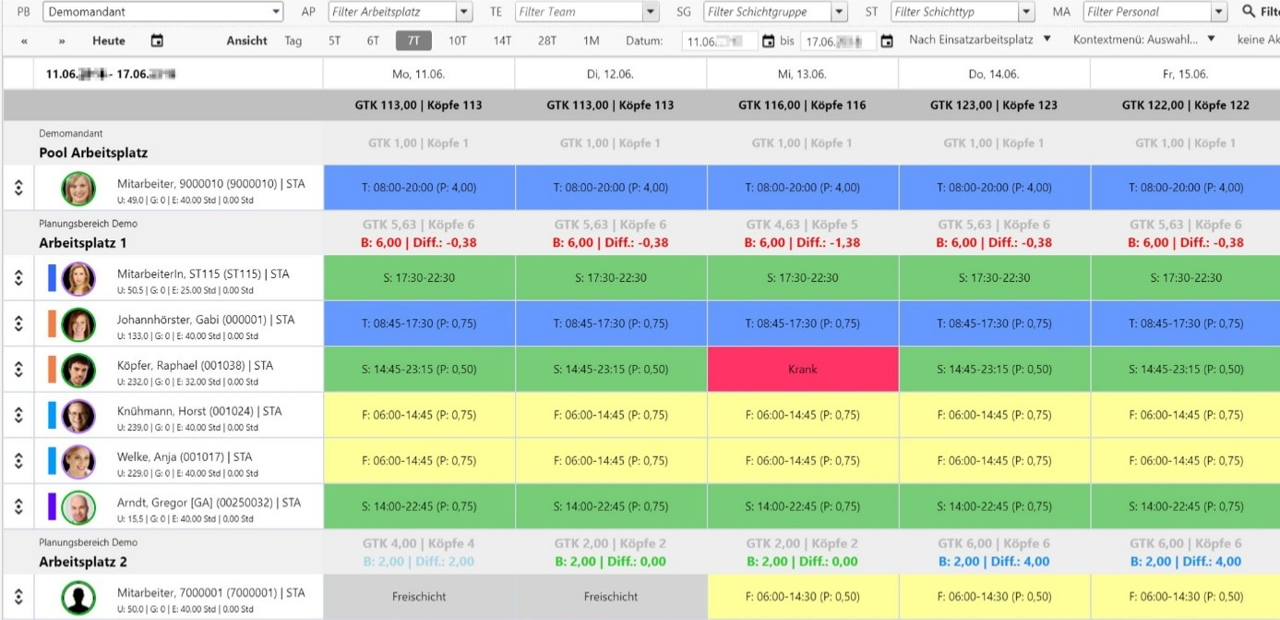
Task: Click the Mo, 11.06. column header
Action: [418, 74]
